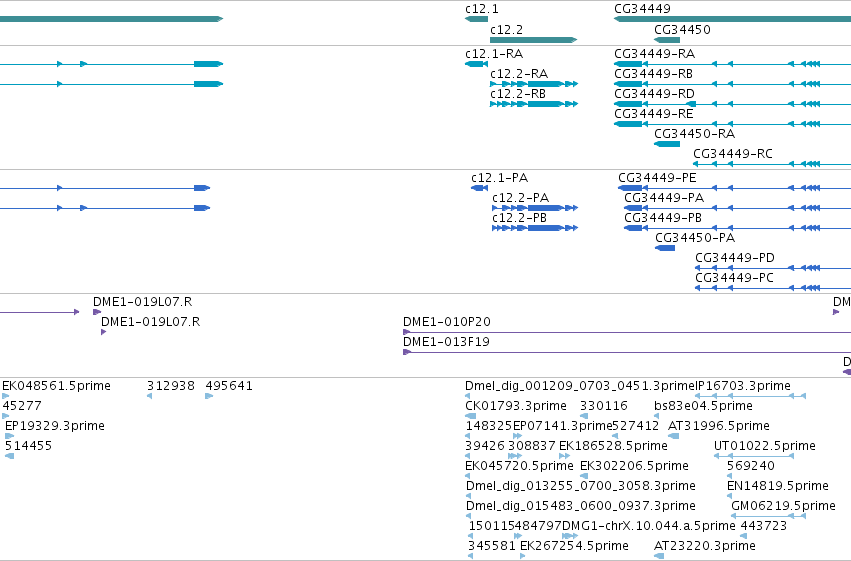
Task: Select BAC clone DME1-010P20
Action: pyautogui.click(x=447, y=322)
